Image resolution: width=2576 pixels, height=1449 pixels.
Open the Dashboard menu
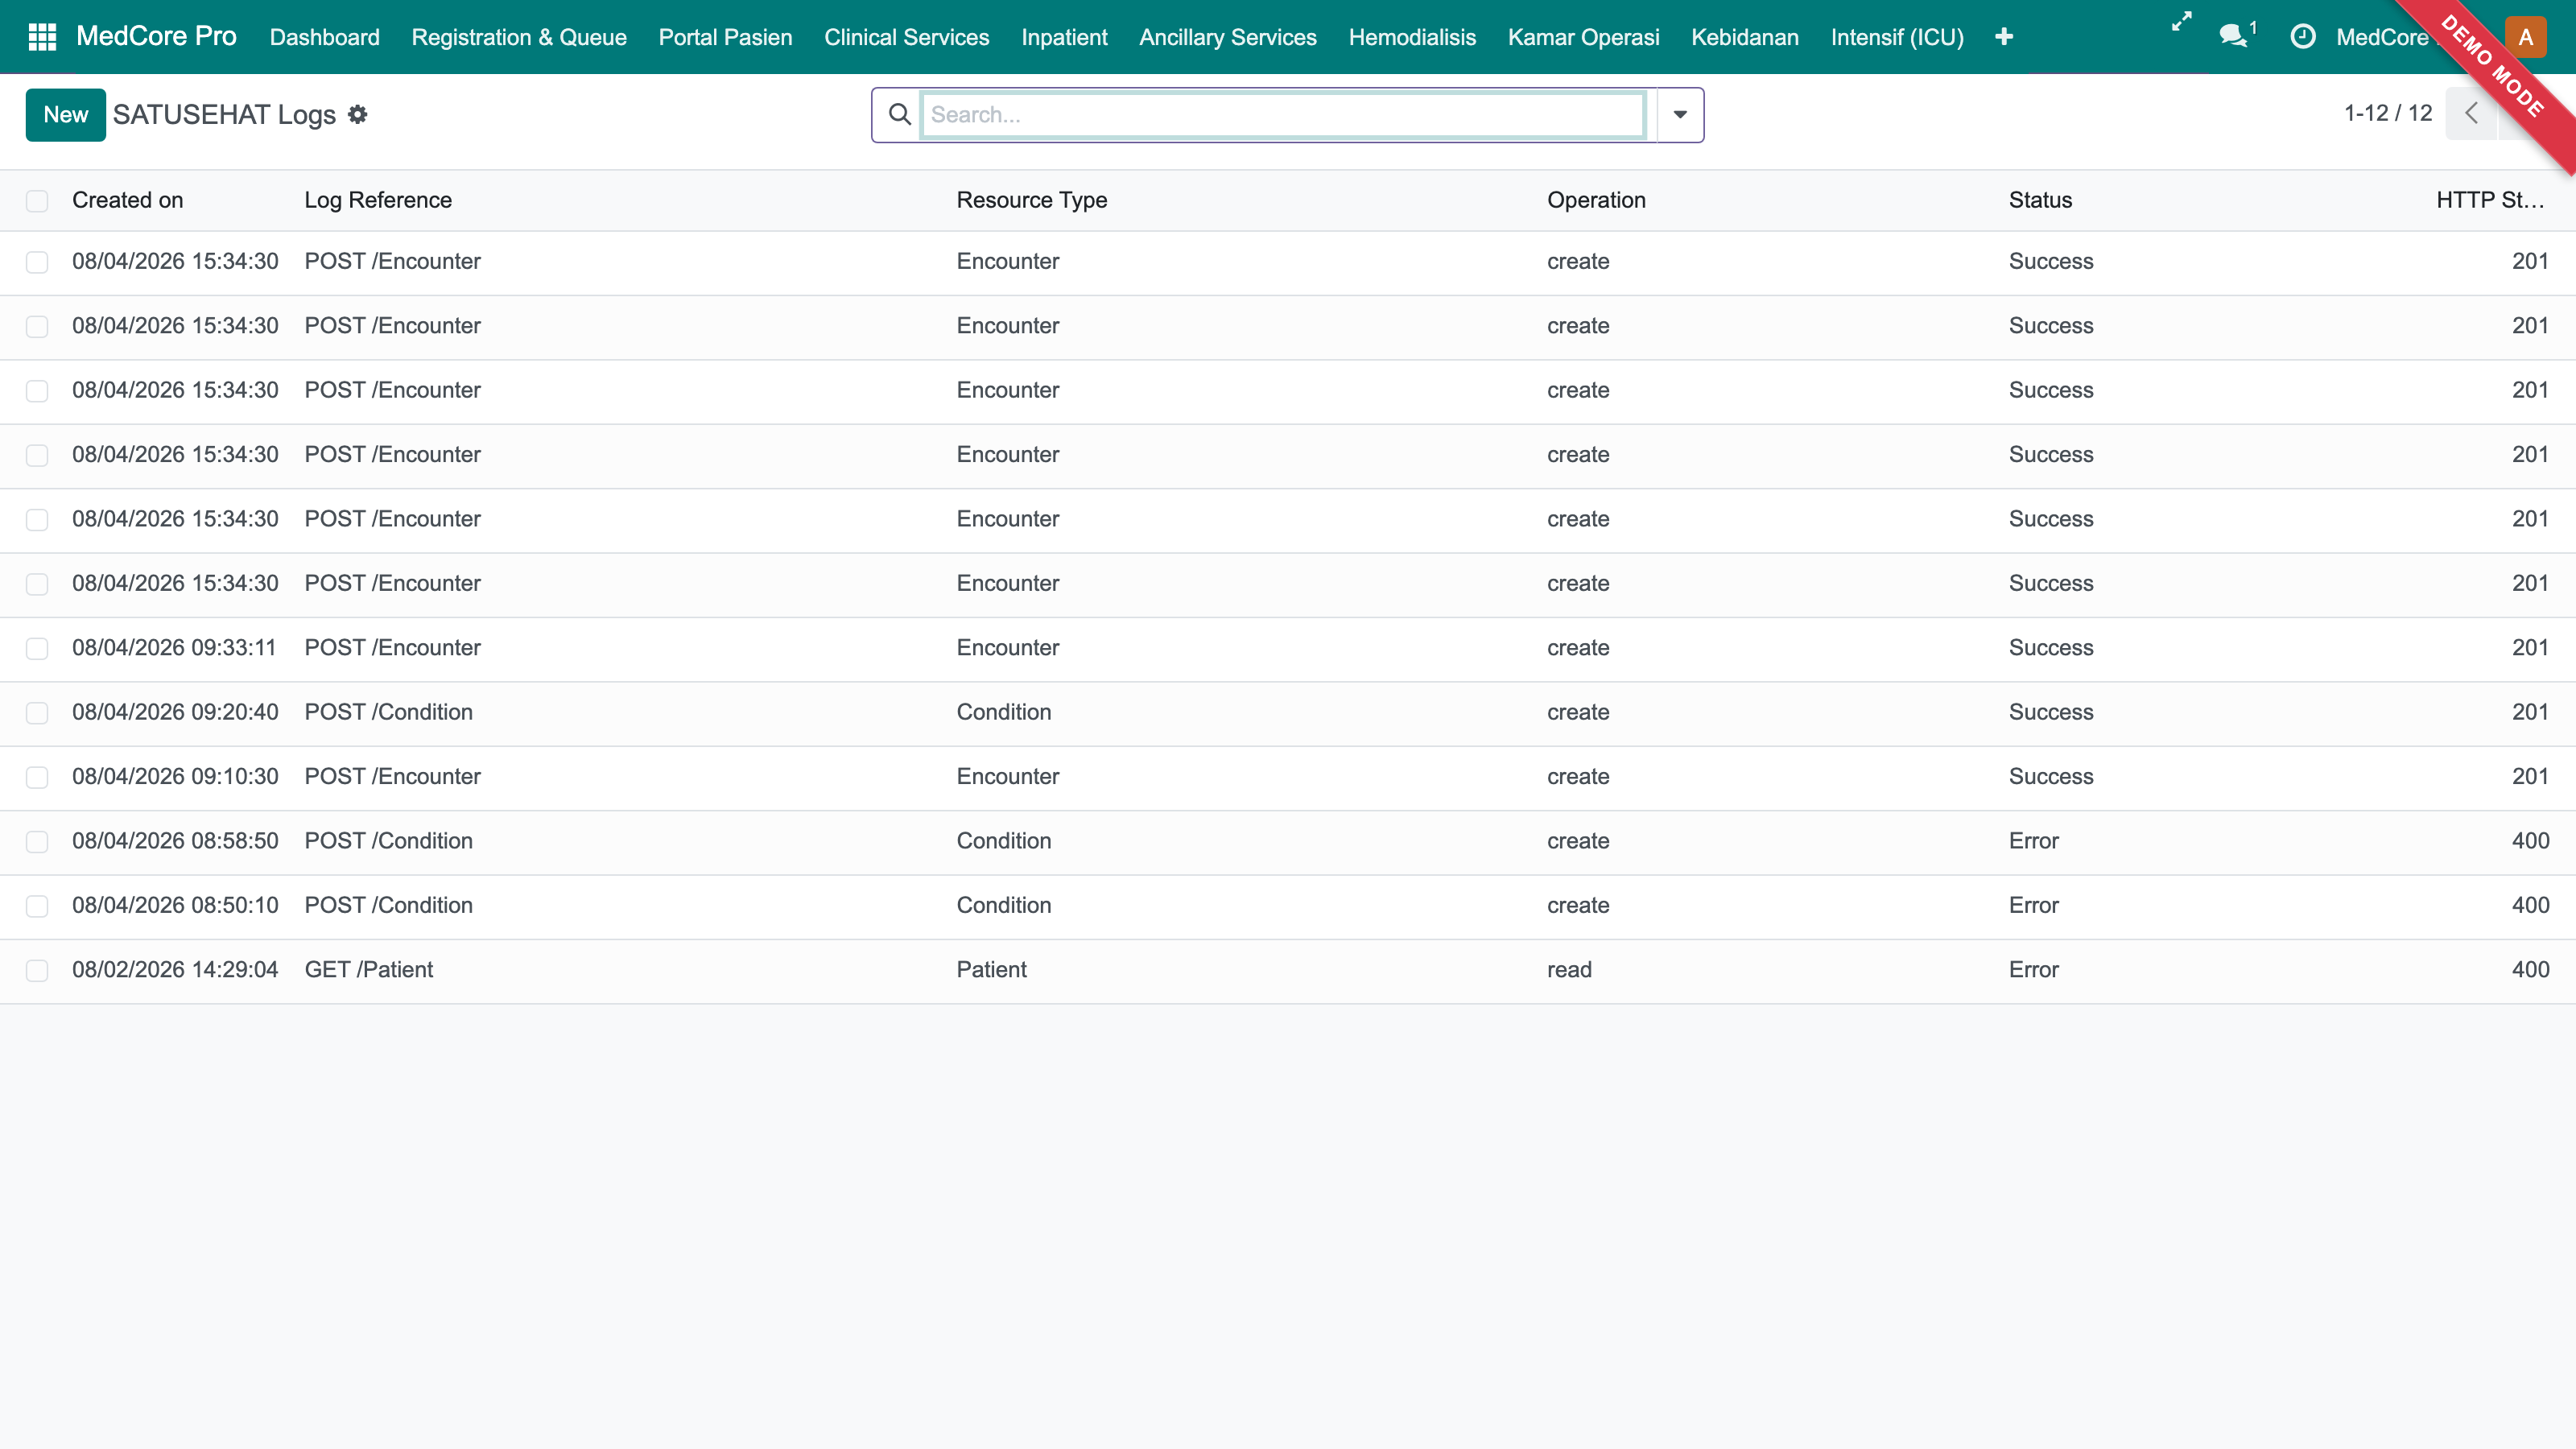coord(325,37)
